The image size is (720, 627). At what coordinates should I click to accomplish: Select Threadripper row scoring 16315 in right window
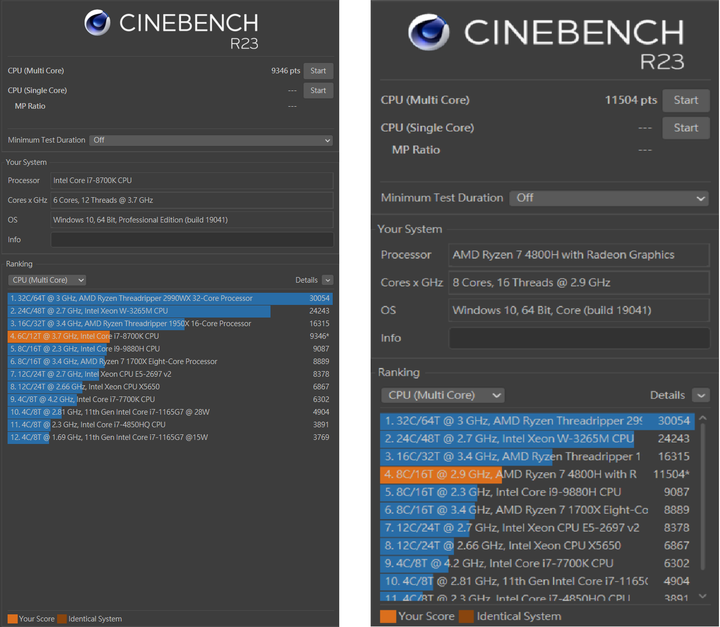[x=537, y=457]
